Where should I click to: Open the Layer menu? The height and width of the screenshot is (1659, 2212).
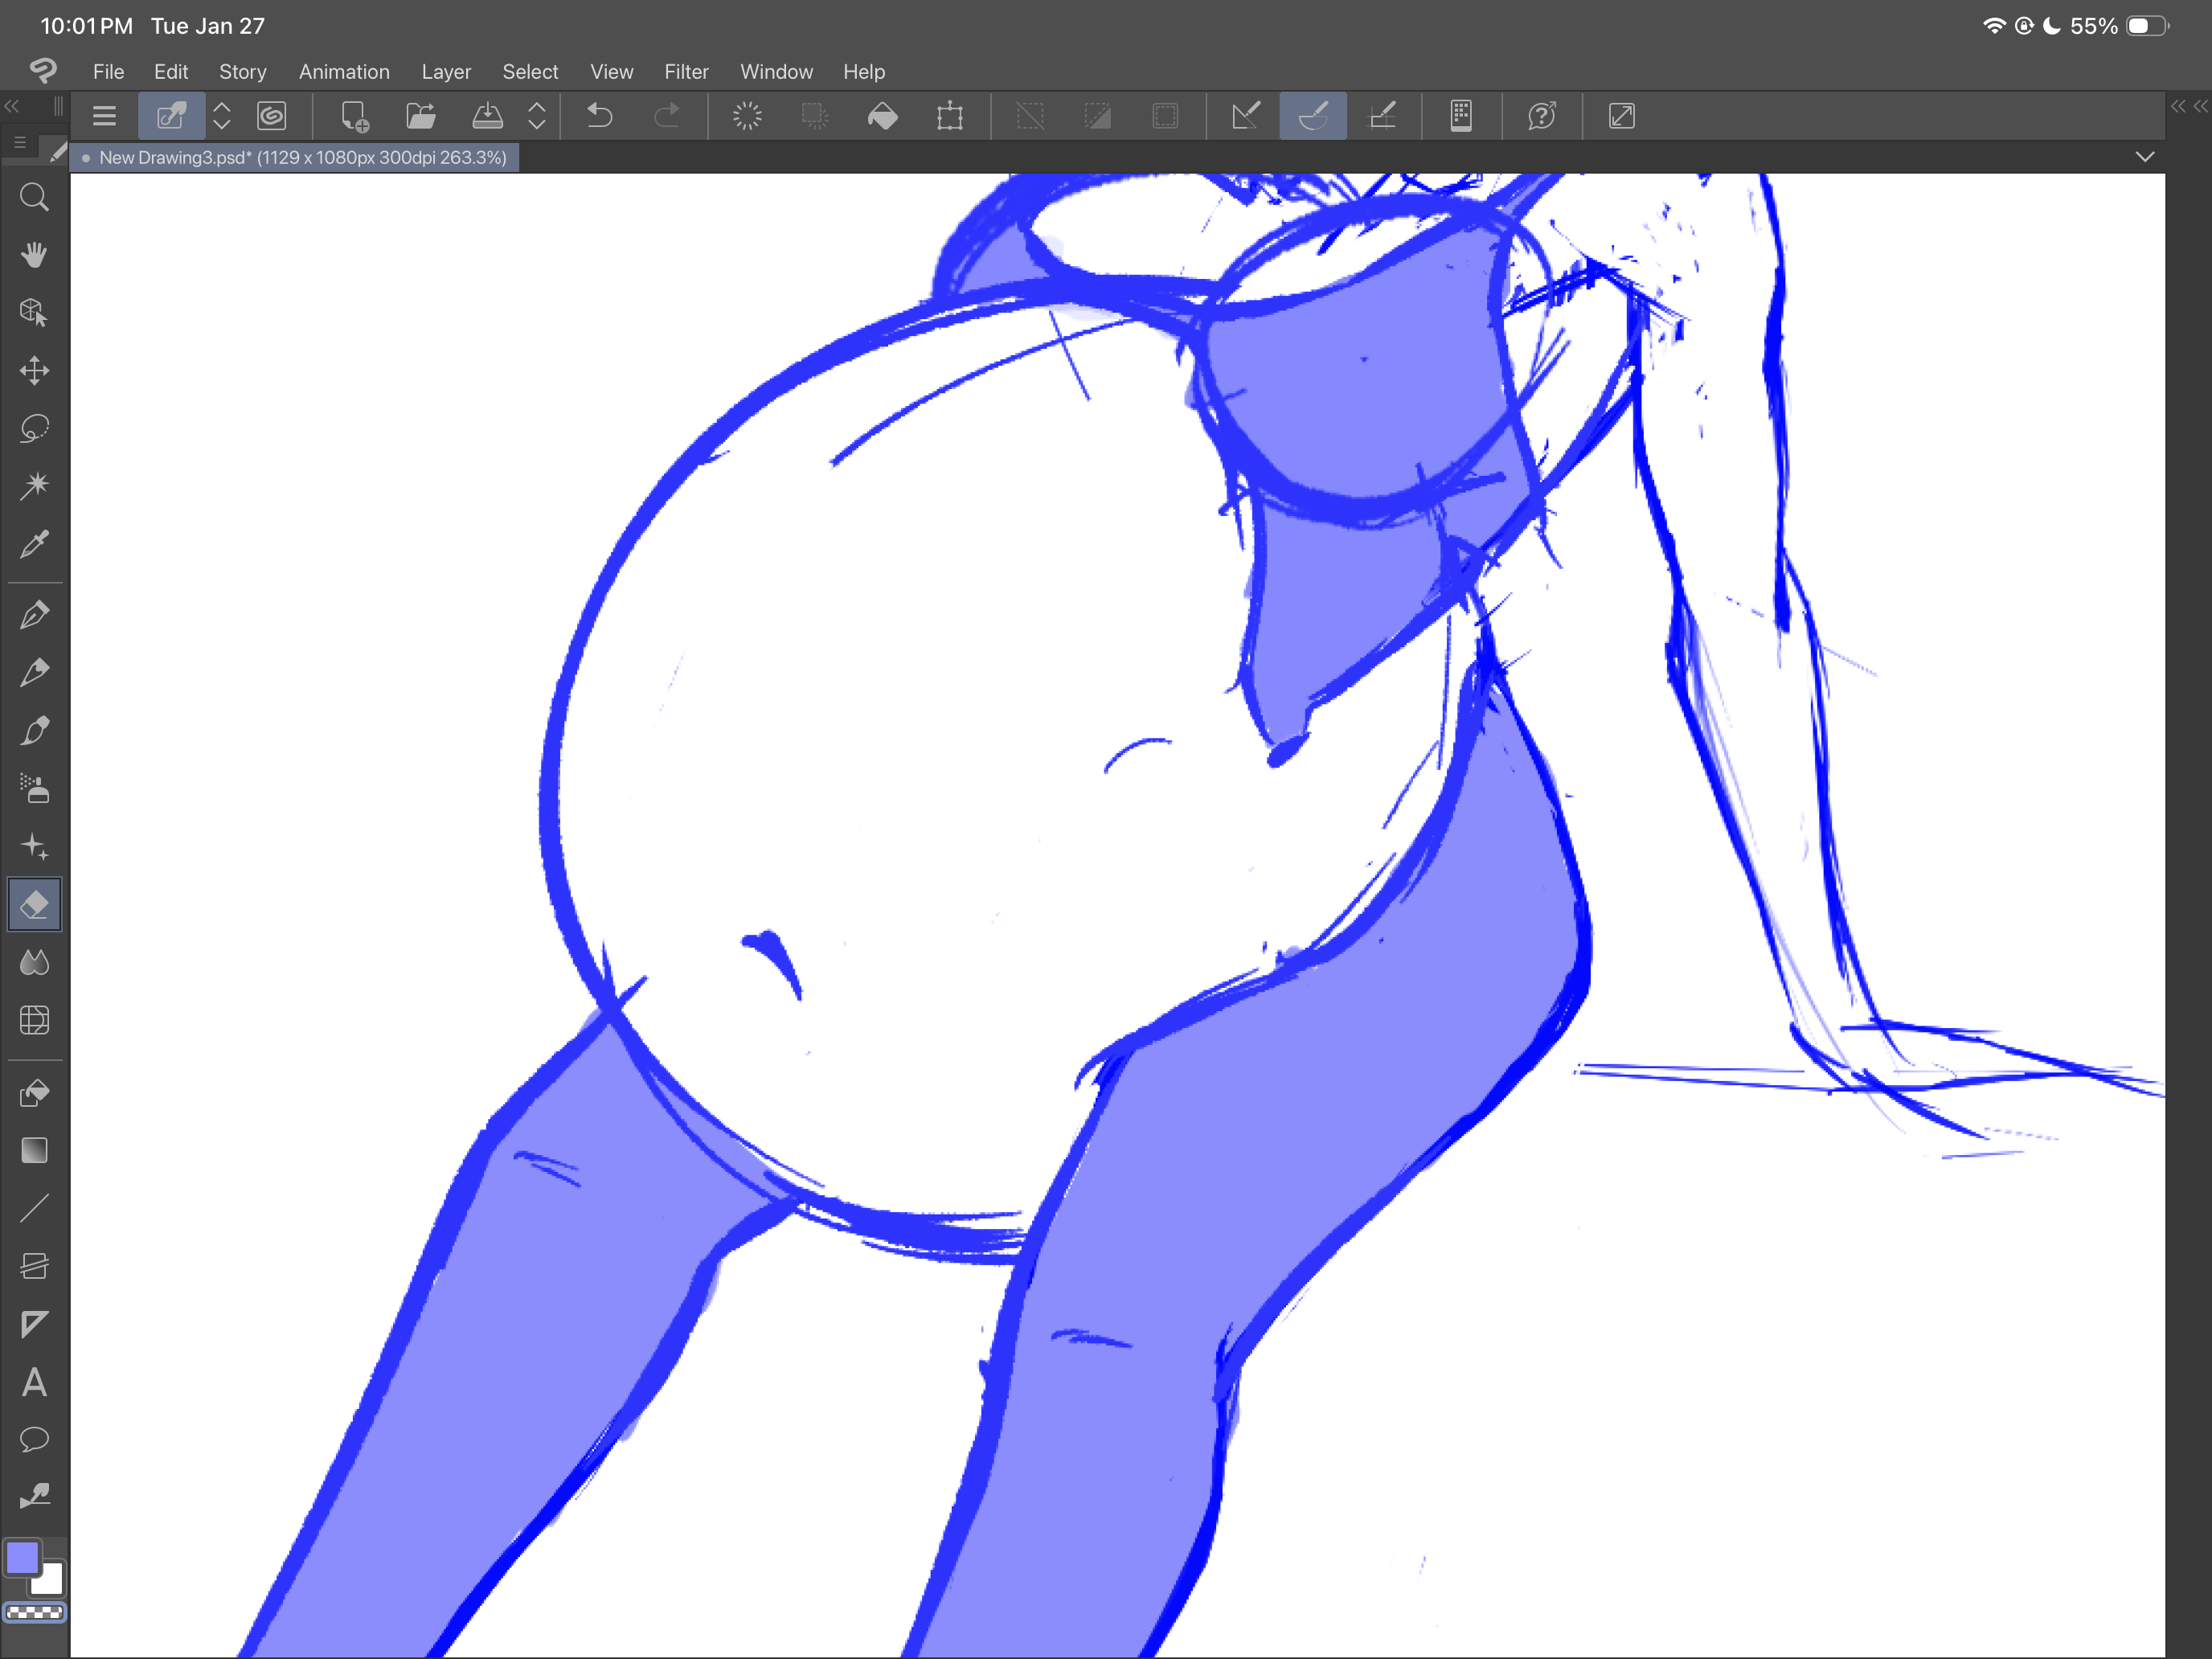coord(445,72)
